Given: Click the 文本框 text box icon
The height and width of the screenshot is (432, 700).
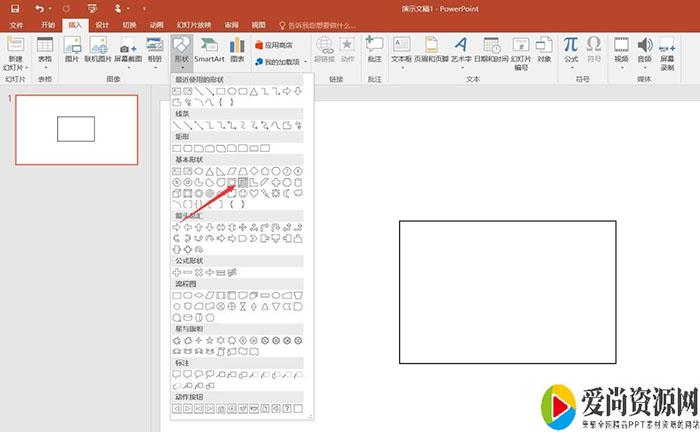Looking at the screenshot, I should tap(401, 50).
